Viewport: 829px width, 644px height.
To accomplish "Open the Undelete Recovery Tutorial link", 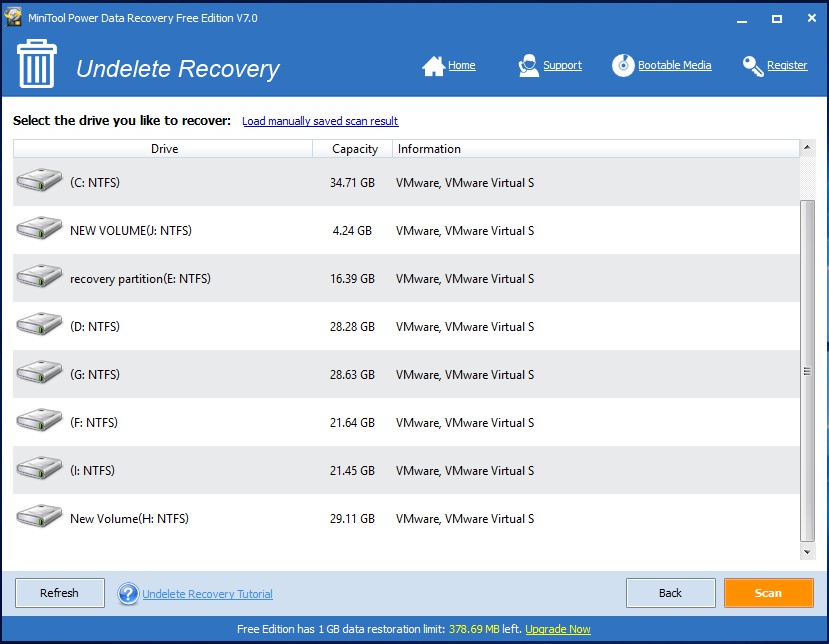I will [x=207, y=594].
